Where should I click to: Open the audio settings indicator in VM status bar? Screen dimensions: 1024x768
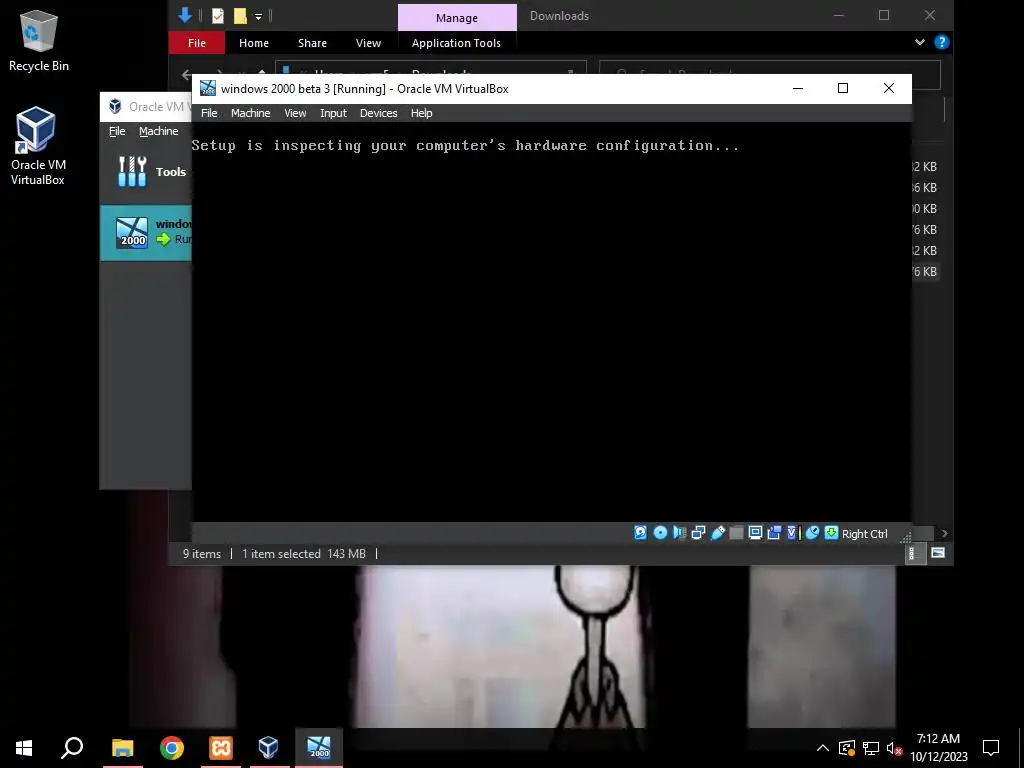point(679,533)
